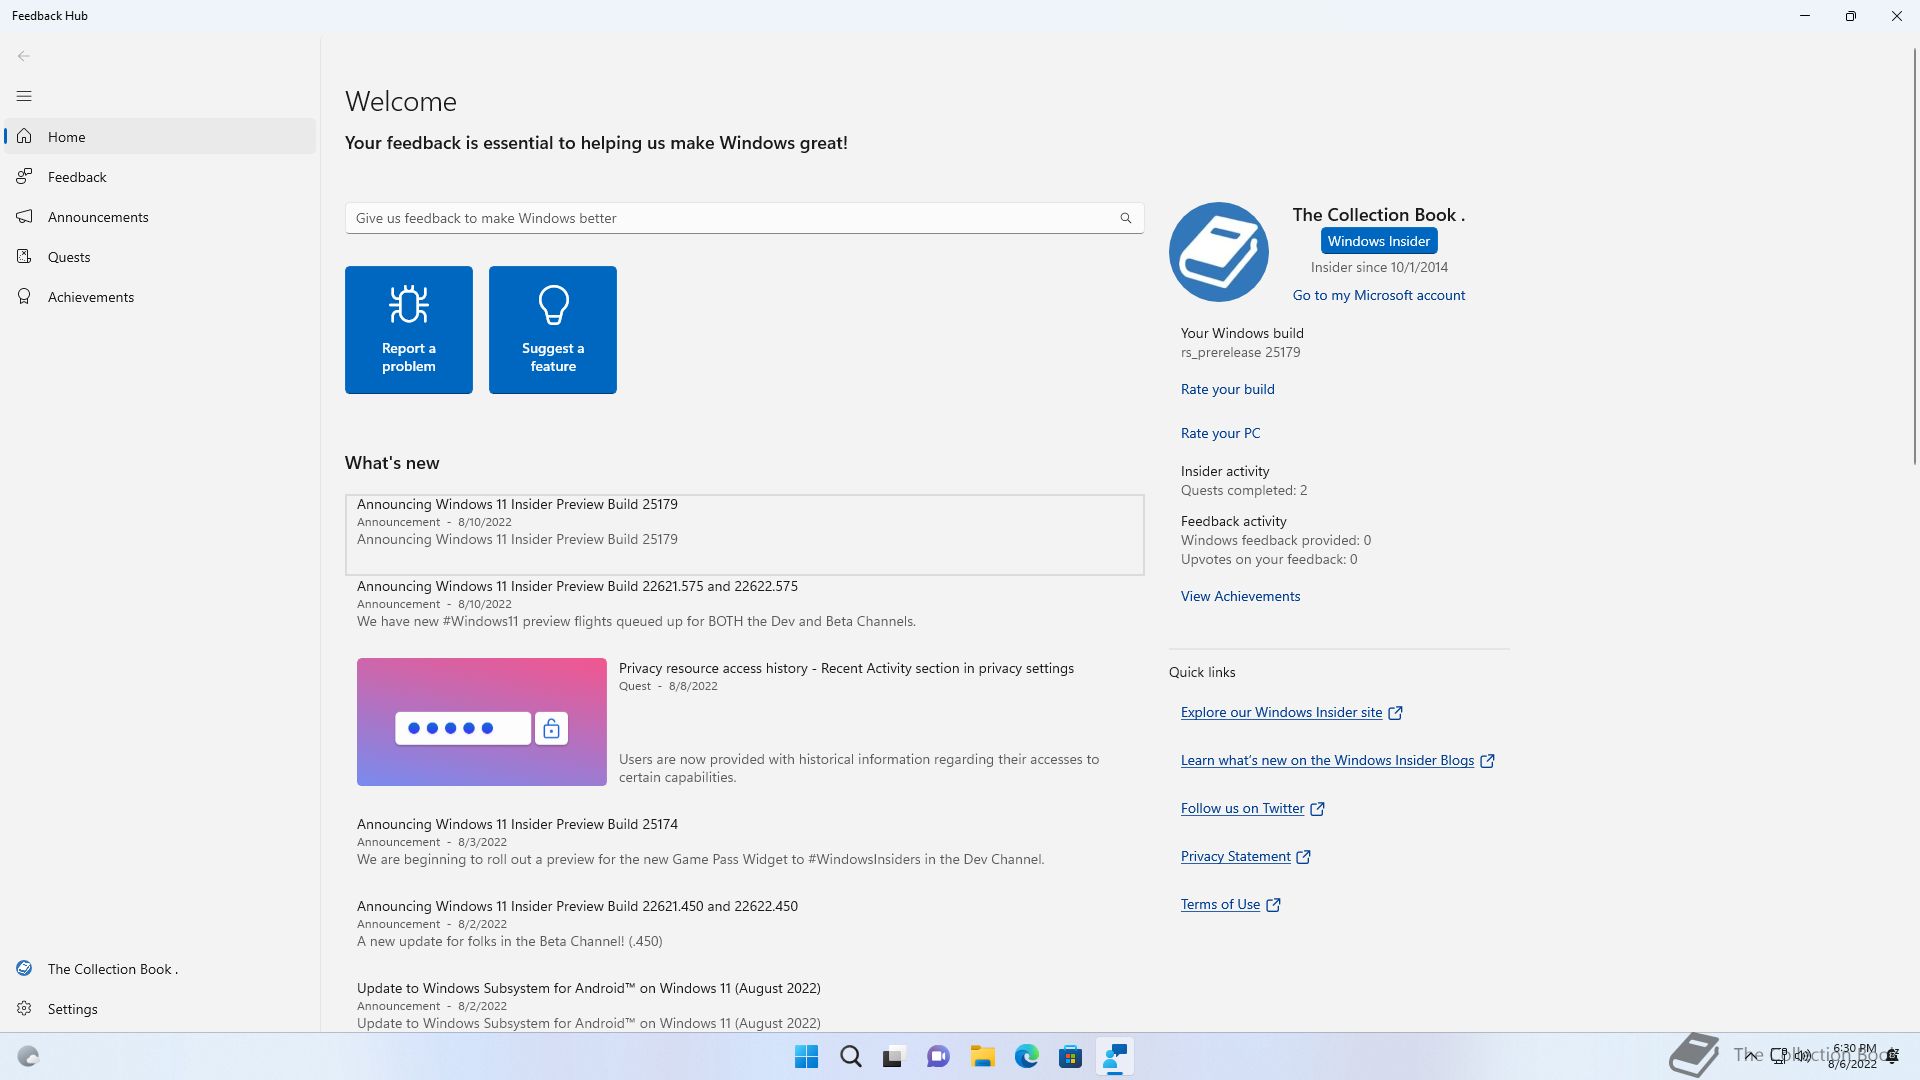The width and height of the screenshot is (1920, 1080).
Task: Click the lightbulb icon on Suggest a feature
Action: pyautogui.click(x=553, y=305)
